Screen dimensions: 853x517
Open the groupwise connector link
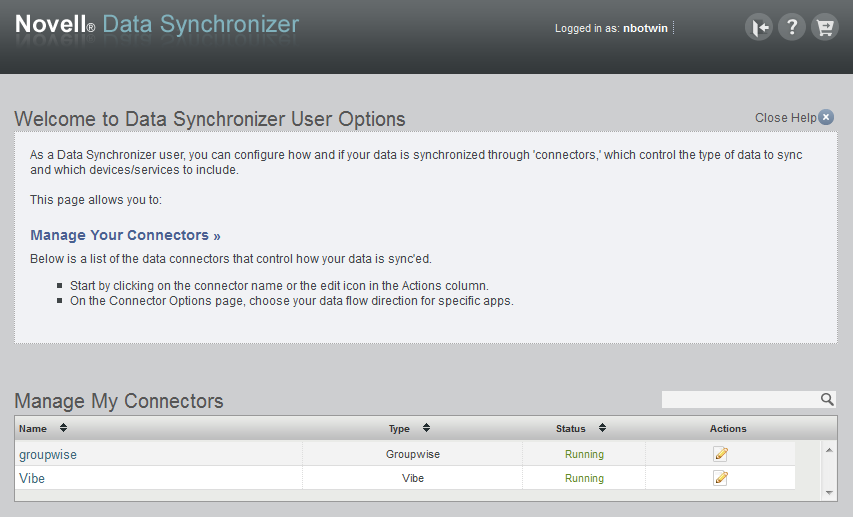(x=48, y=454)
